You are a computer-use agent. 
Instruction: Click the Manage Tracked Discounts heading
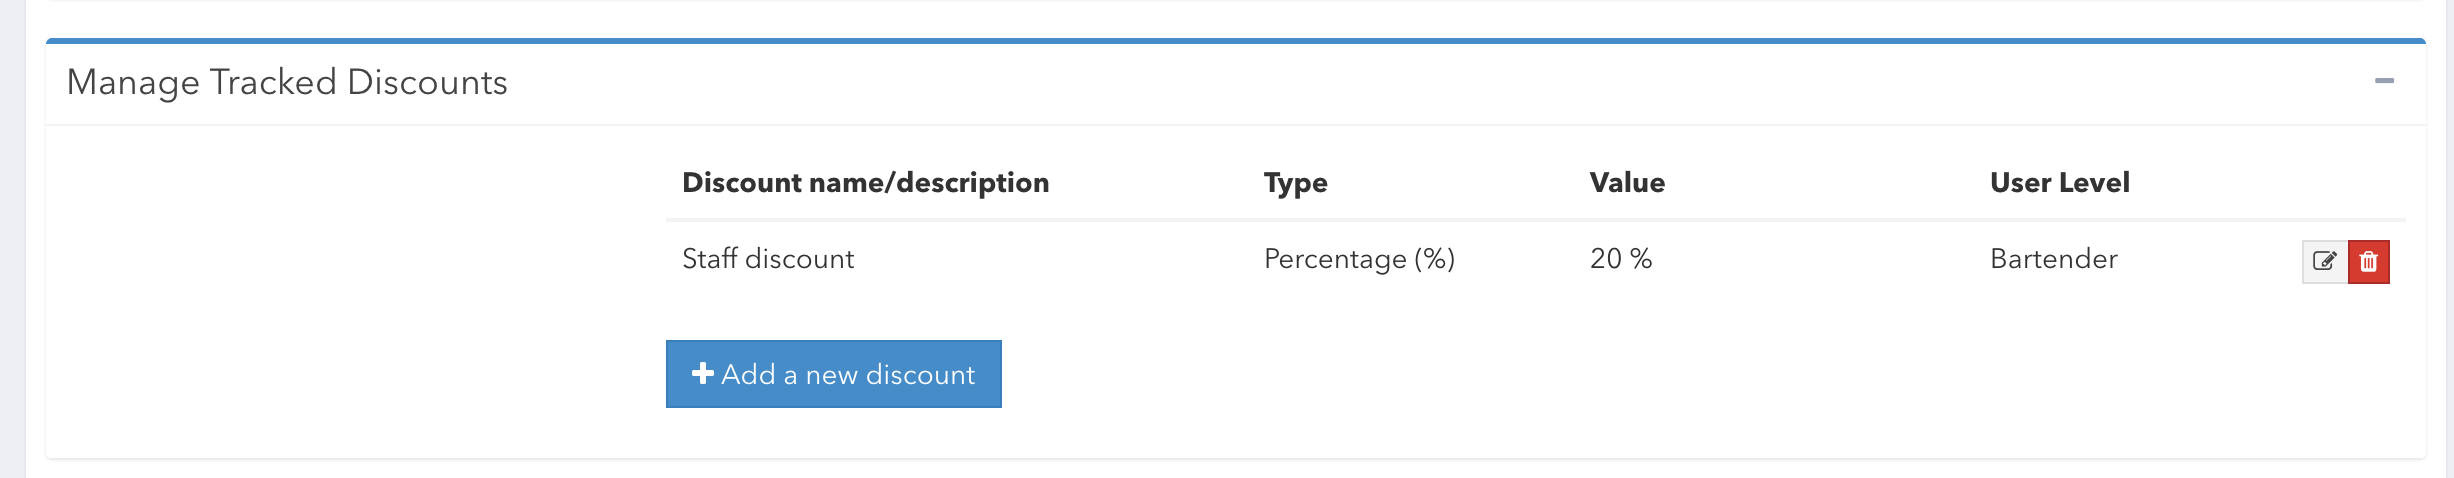pyautogui.click(x=287, y=82)
